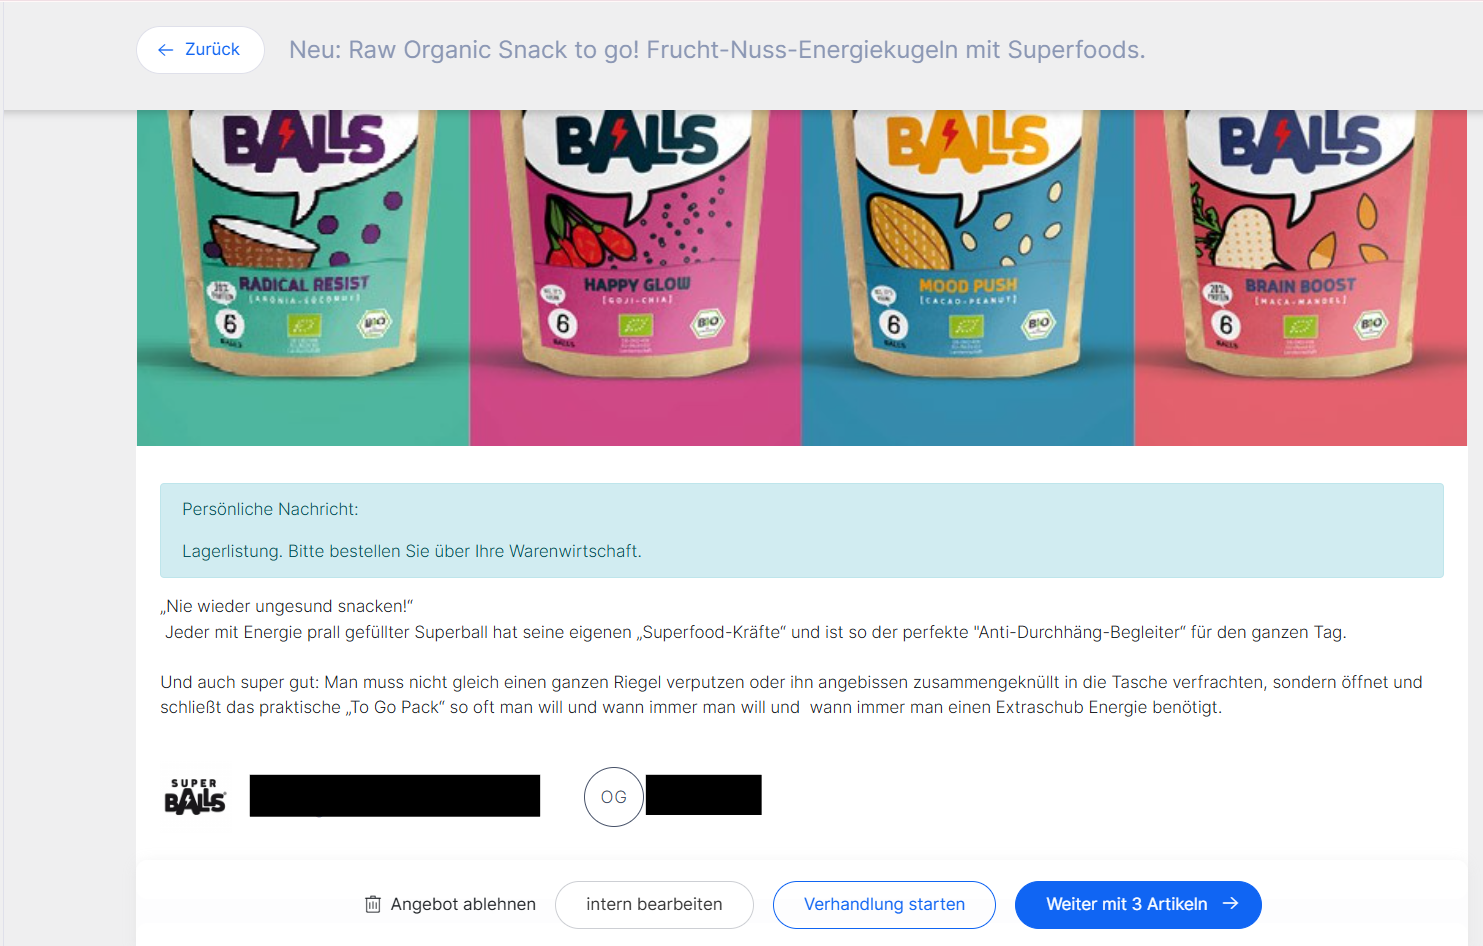Open the Mood Push product image
Viewport: 1483px width, 946px height.
click(x=968, y=278)
